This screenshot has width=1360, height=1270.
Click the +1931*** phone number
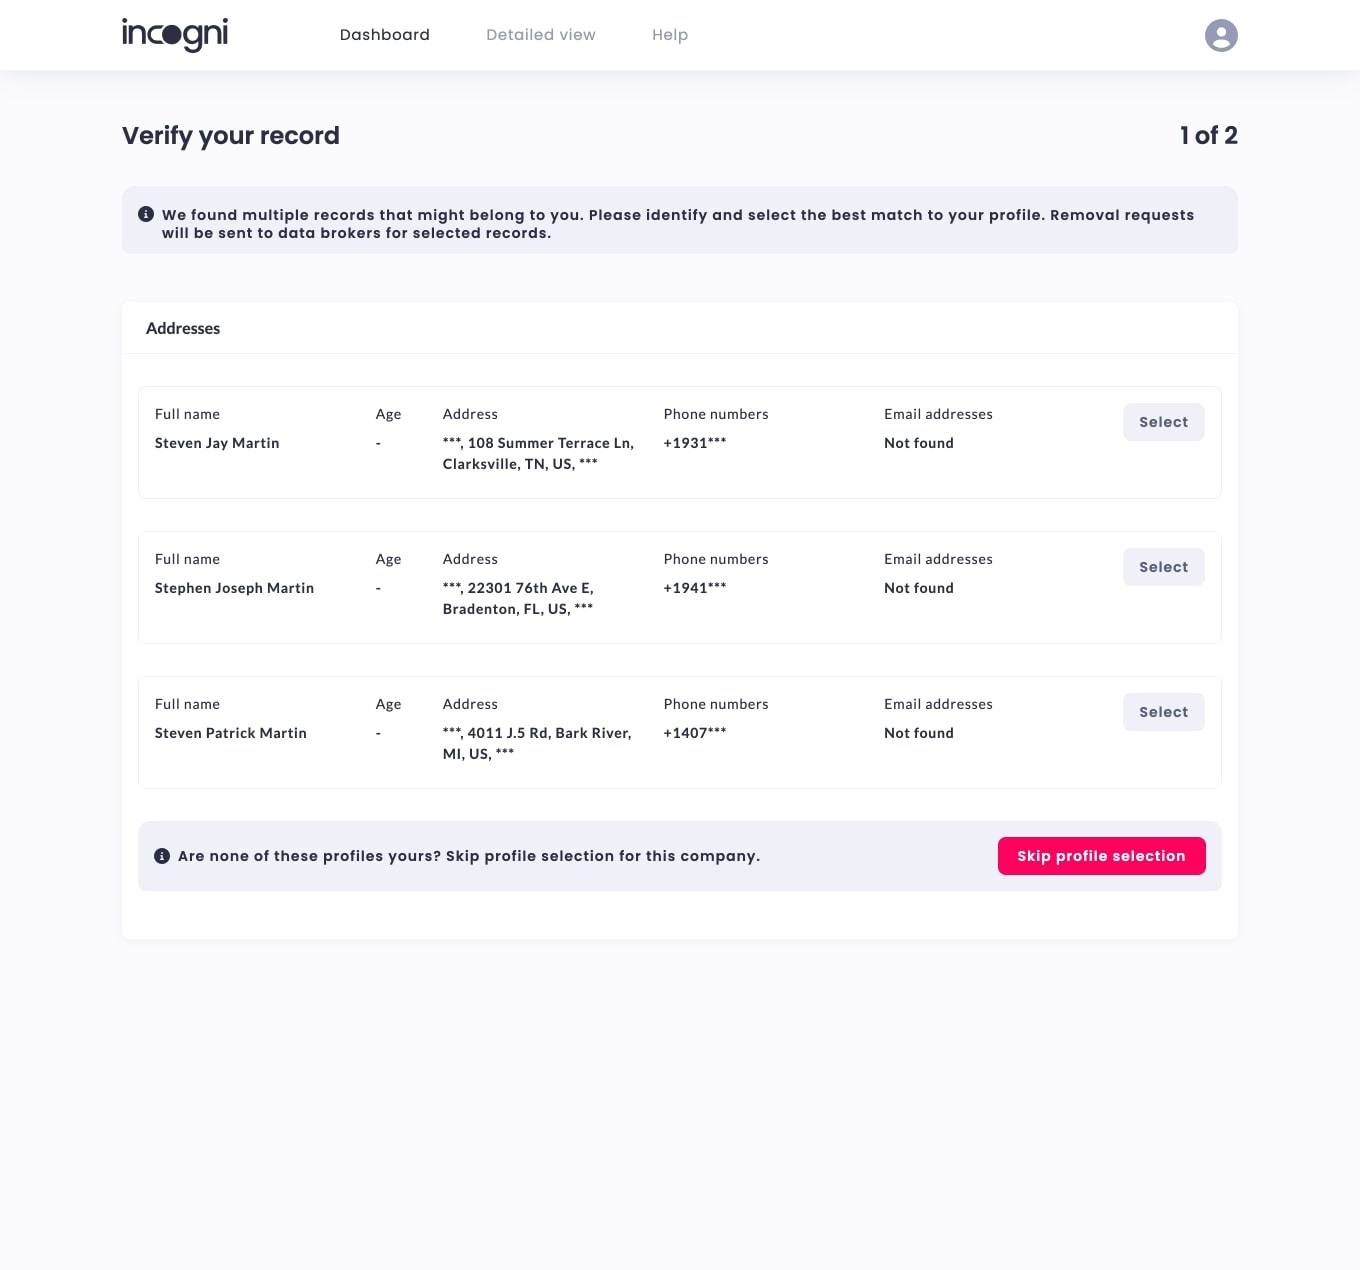point(695,443)
